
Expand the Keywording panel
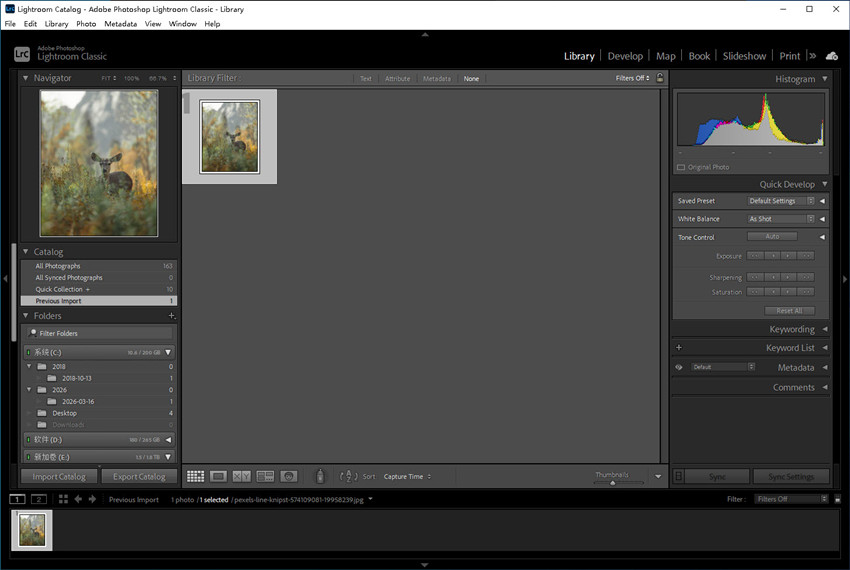point(825,329)
